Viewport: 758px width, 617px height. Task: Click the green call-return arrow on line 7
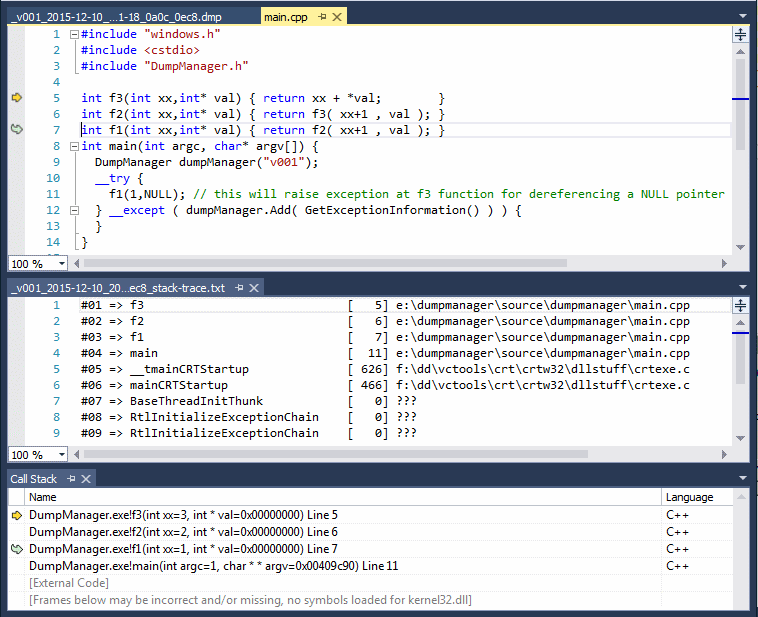[x=16, y=130]
